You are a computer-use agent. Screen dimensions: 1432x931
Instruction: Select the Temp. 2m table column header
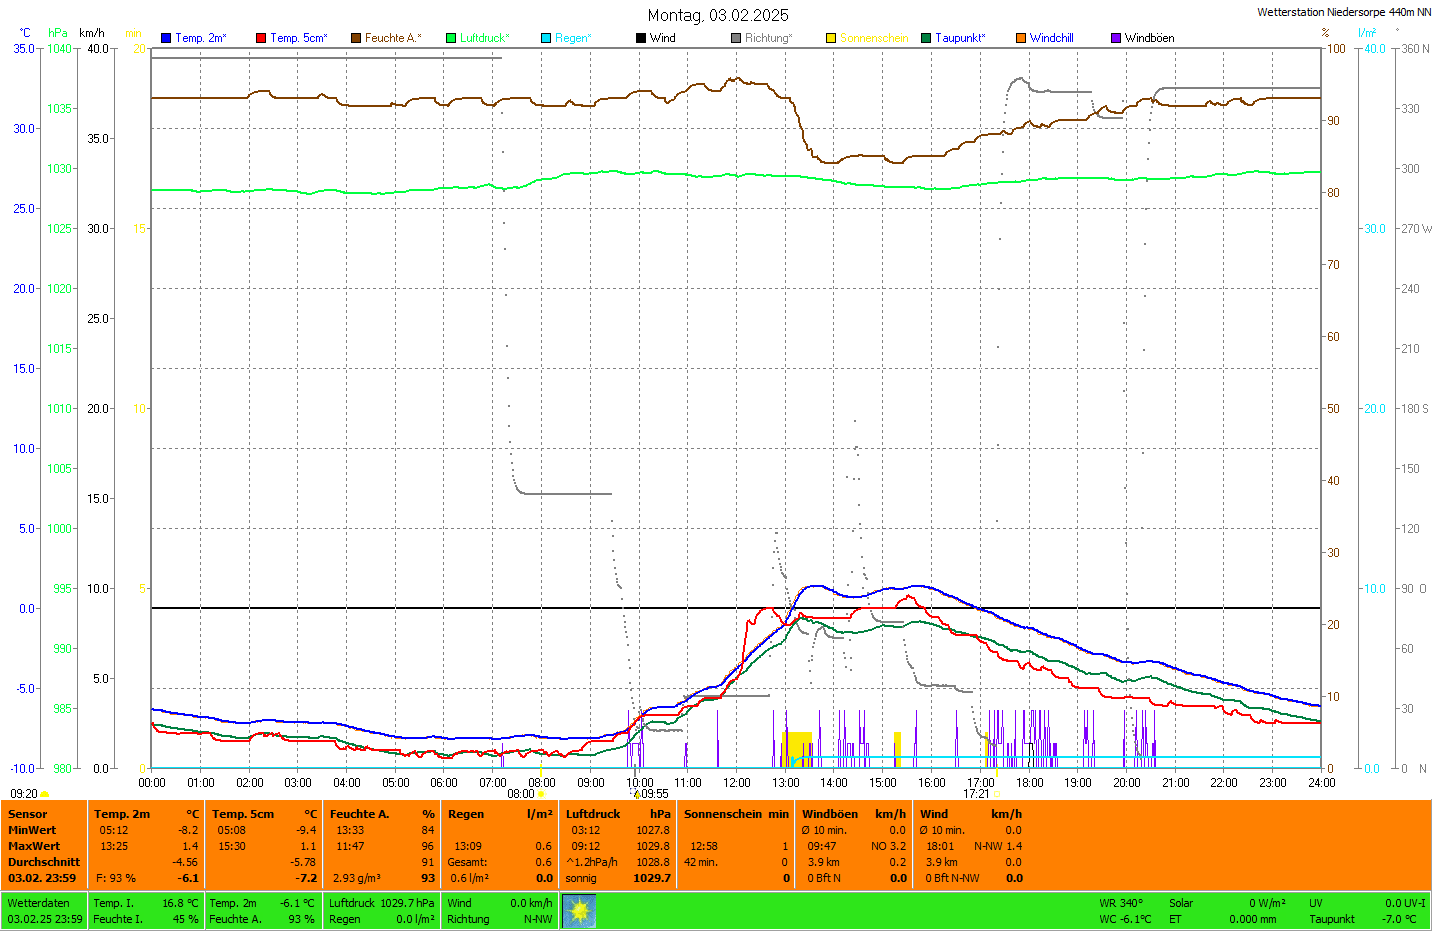click(122, 814)
